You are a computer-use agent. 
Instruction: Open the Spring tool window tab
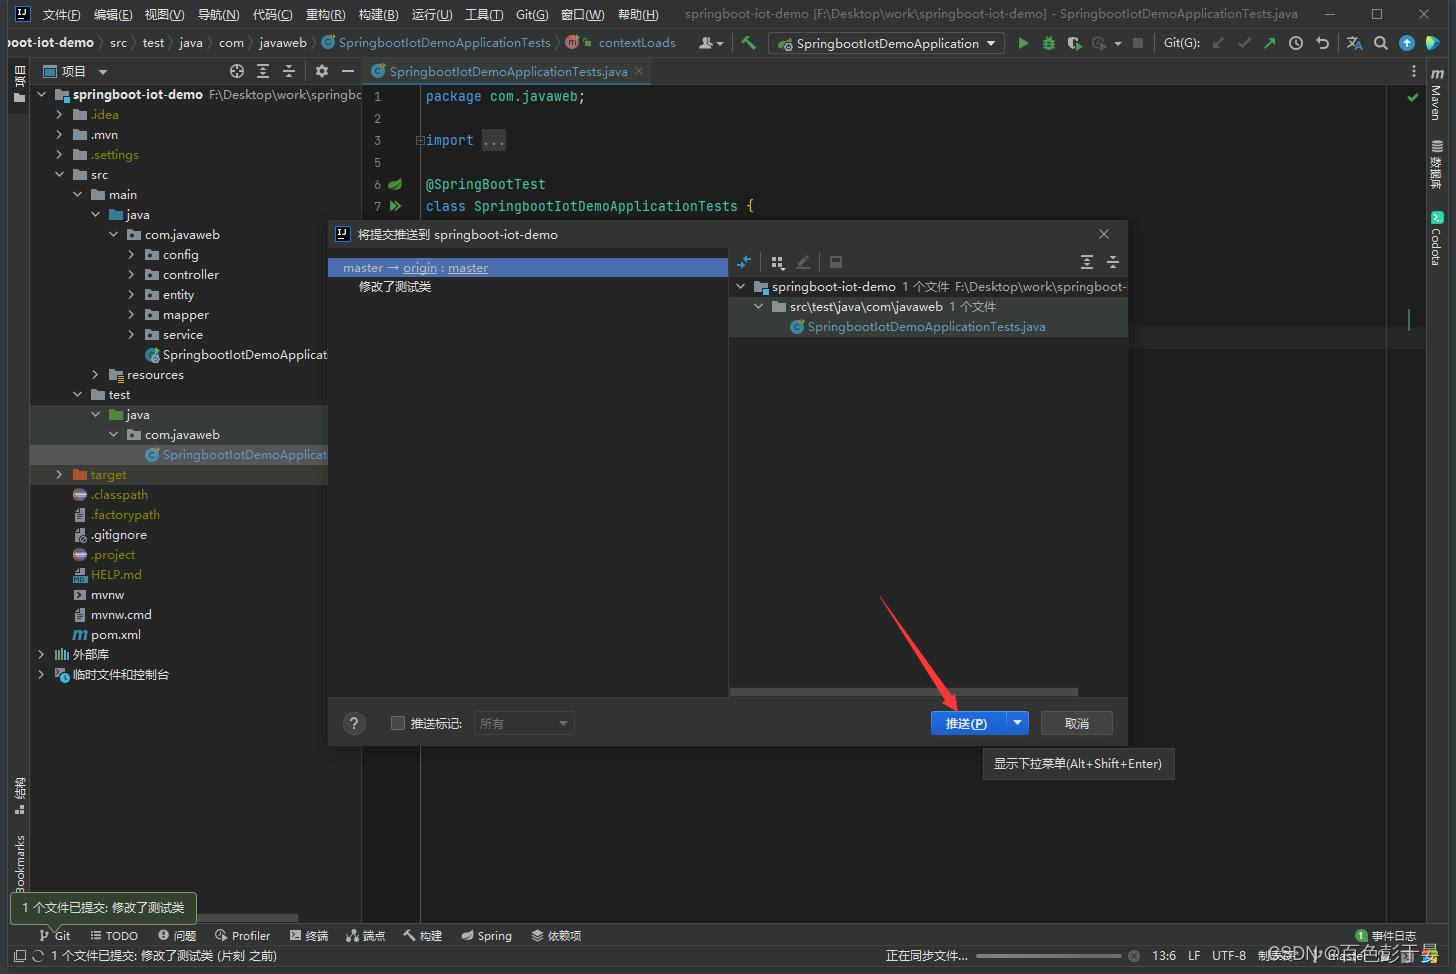point(487,935)
